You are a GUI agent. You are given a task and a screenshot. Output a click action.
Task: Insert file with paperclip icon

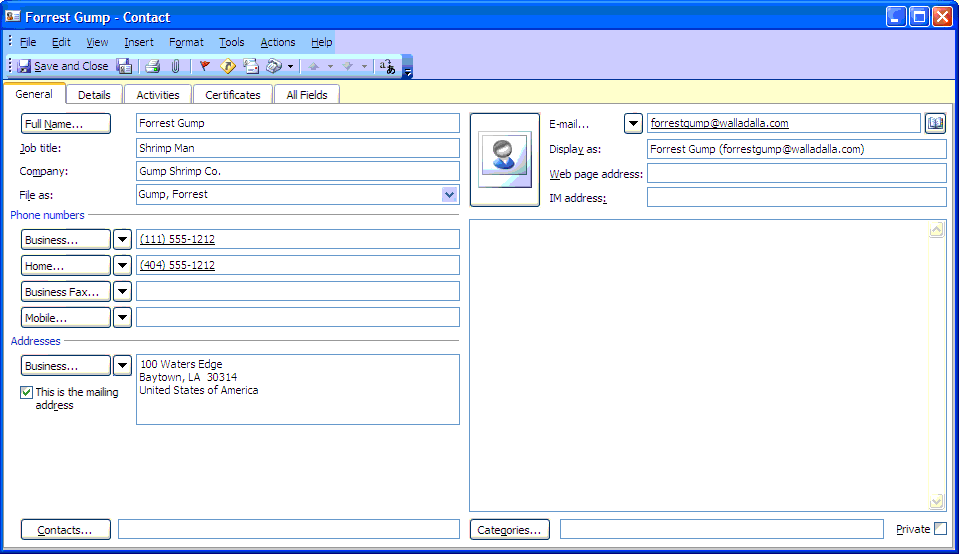click(176, 66)
